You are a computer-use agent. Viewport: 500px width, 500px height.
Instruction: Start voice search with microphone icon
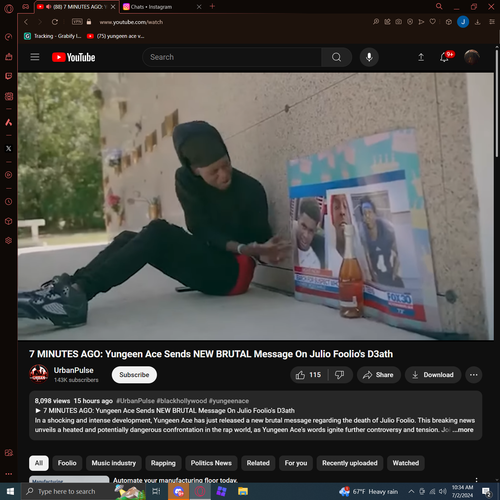[x=369, y=57]
